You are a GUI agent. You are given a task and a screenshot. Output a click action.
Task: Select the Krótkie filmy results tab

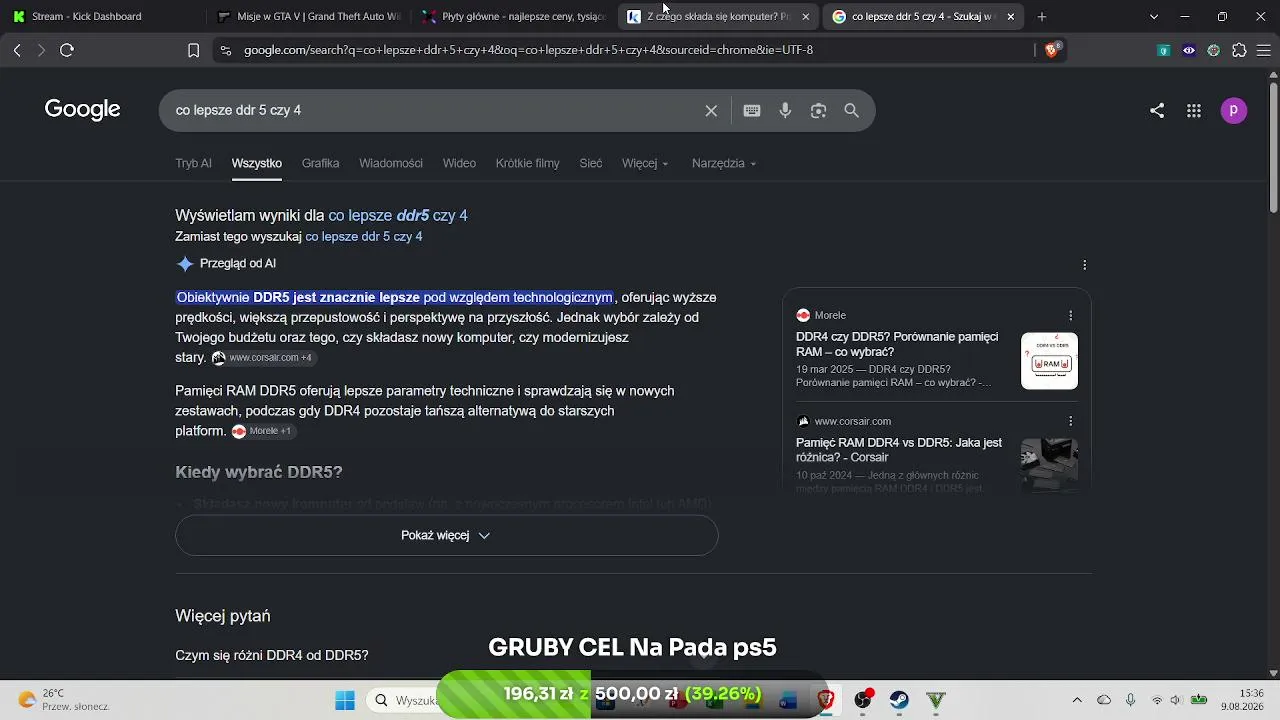[528, 163]
